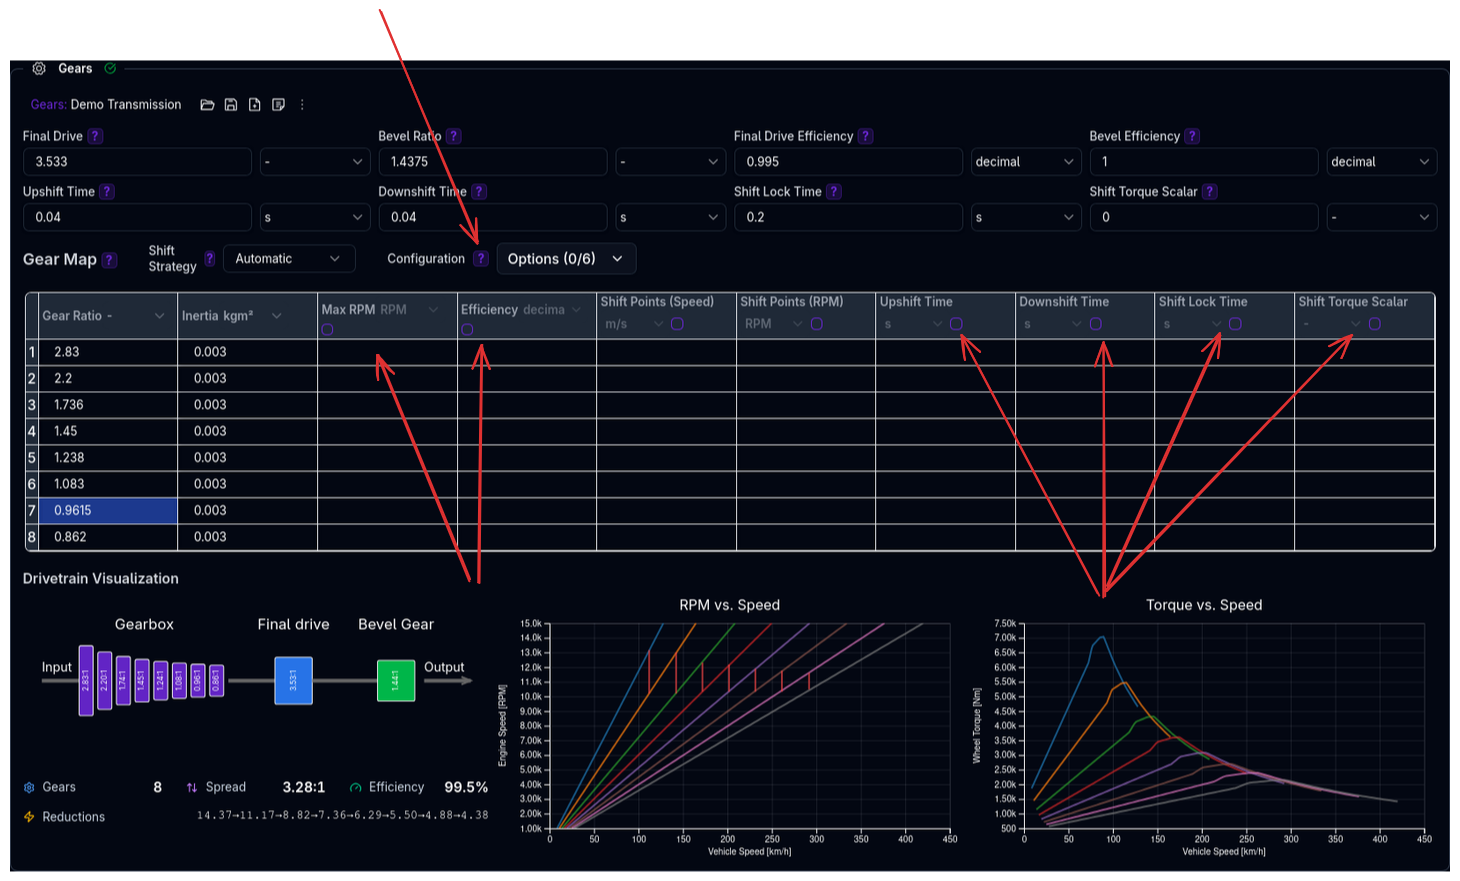
Task: Open the notes icon next to Demo Transmission
Action: tap(279, 105)
